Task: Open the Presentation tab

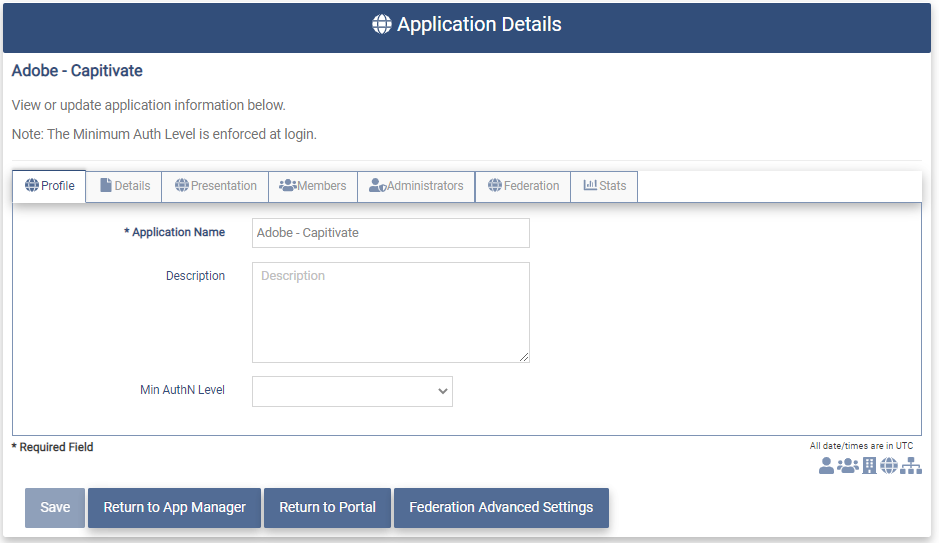Action: tap(216, 186)
